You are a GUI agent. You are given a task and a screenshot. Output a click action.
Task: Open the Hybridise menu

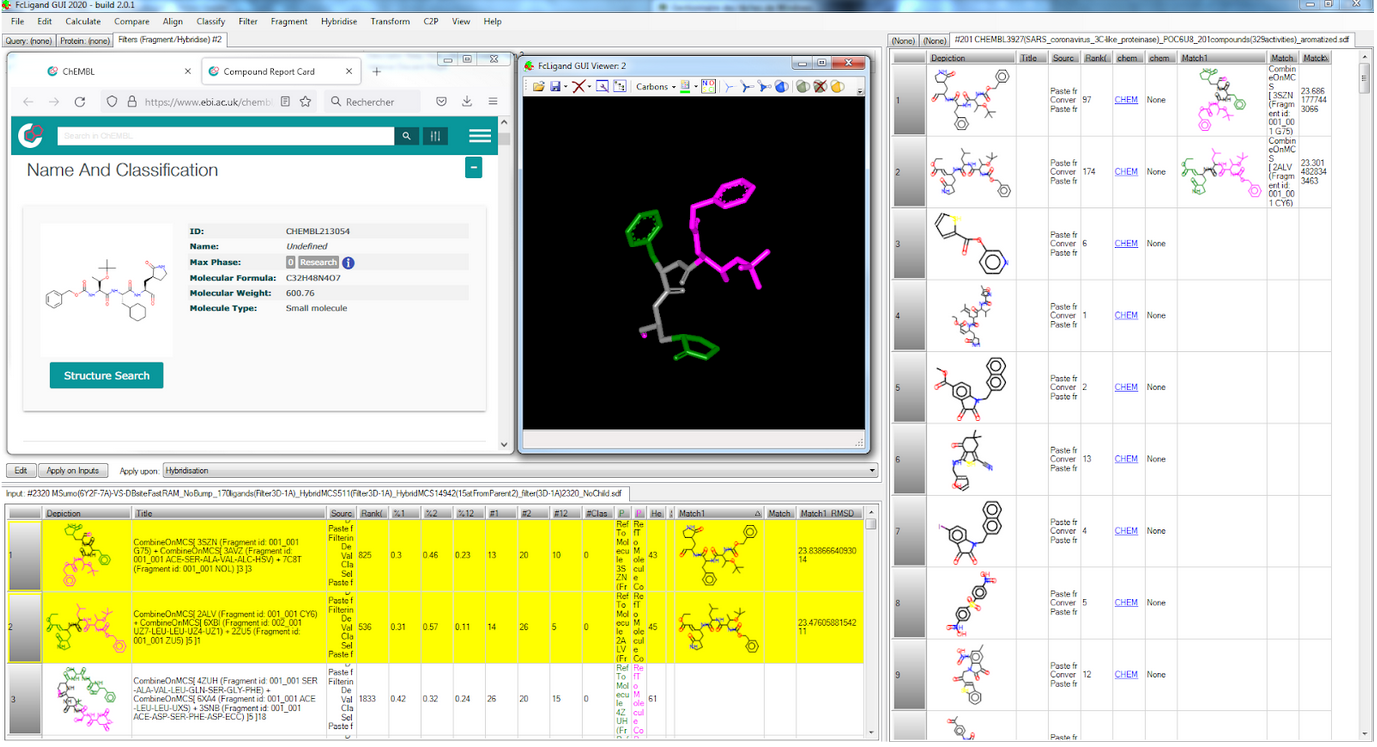tap(338, 21)
